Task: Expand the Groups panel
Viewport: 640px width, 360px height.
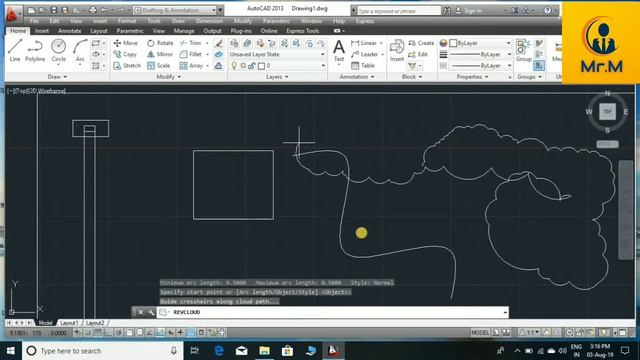Action: [x=529, y=77]
